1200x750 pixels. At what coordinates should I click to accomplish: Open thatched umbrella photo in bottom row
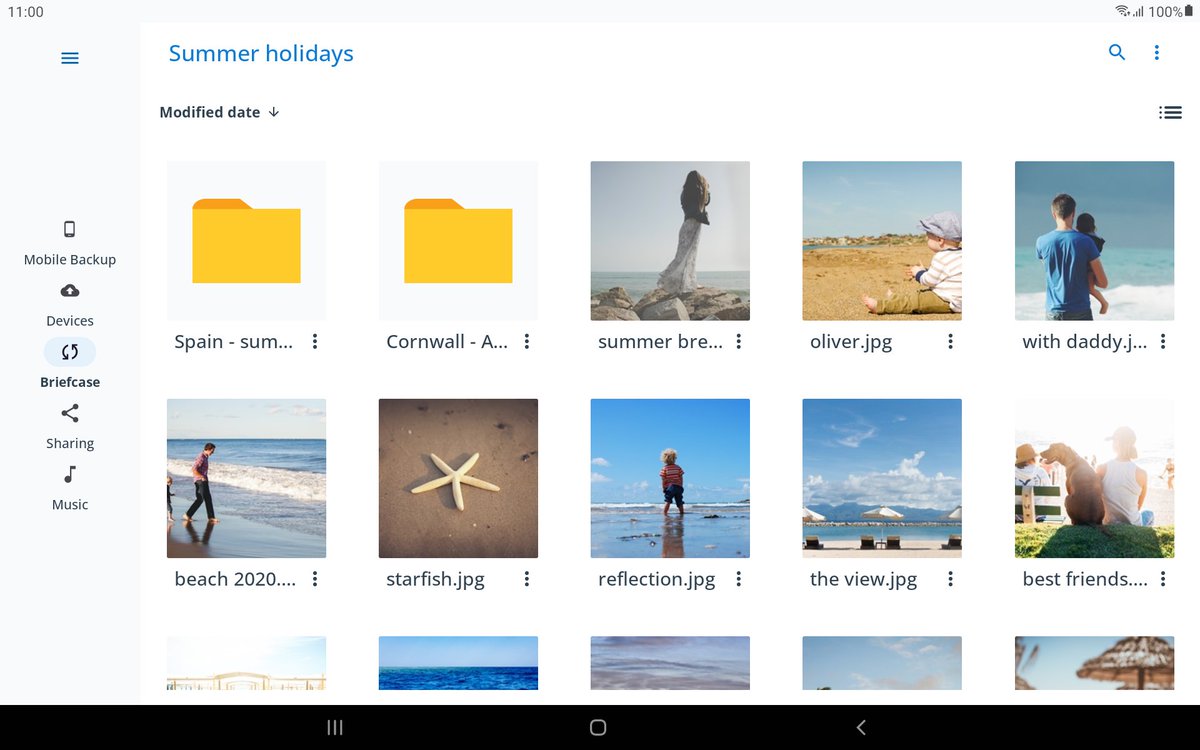(x=1094, y=663)
